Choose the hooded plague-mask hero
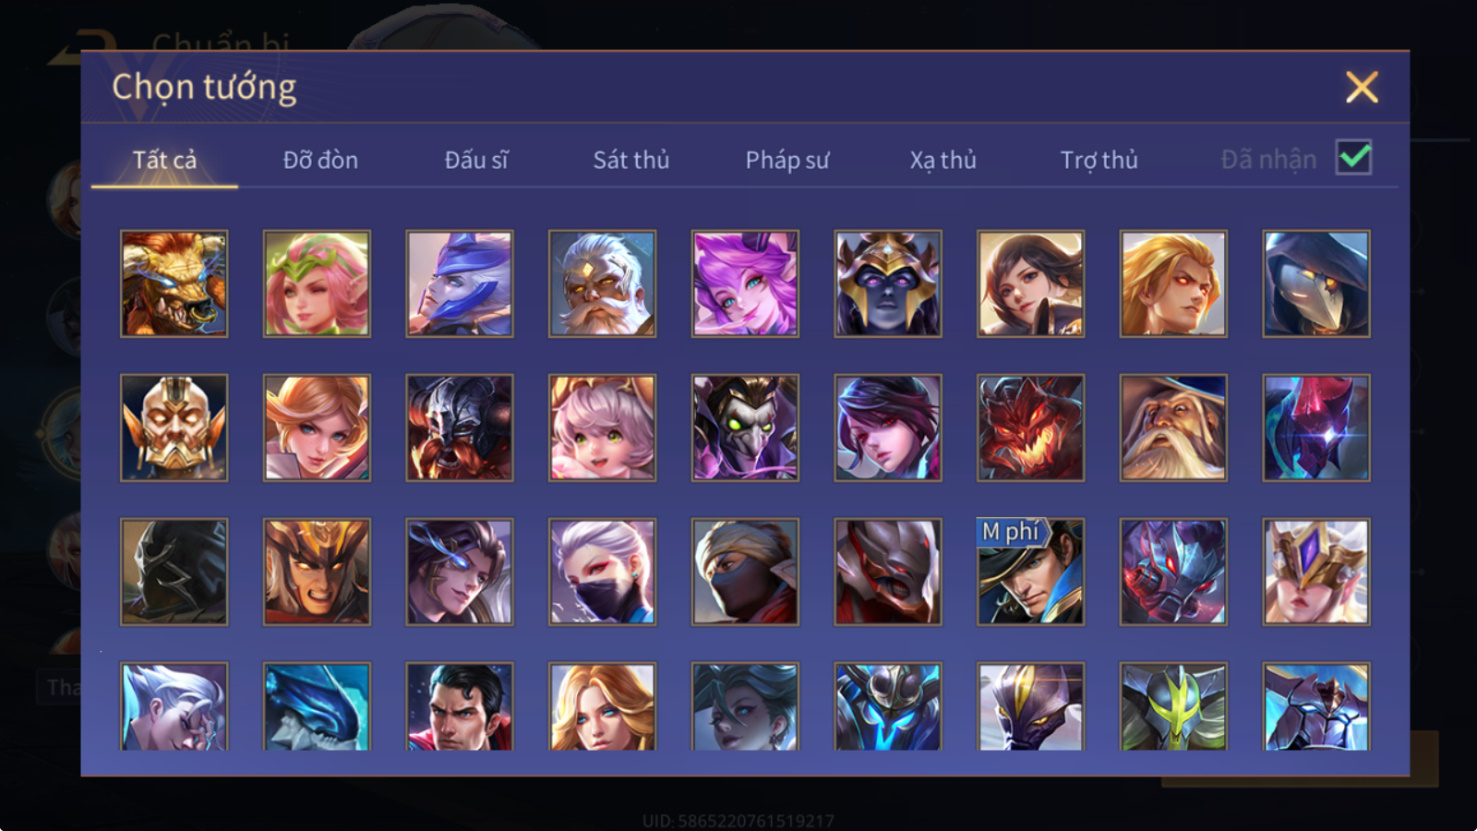 click(1317, 284)
